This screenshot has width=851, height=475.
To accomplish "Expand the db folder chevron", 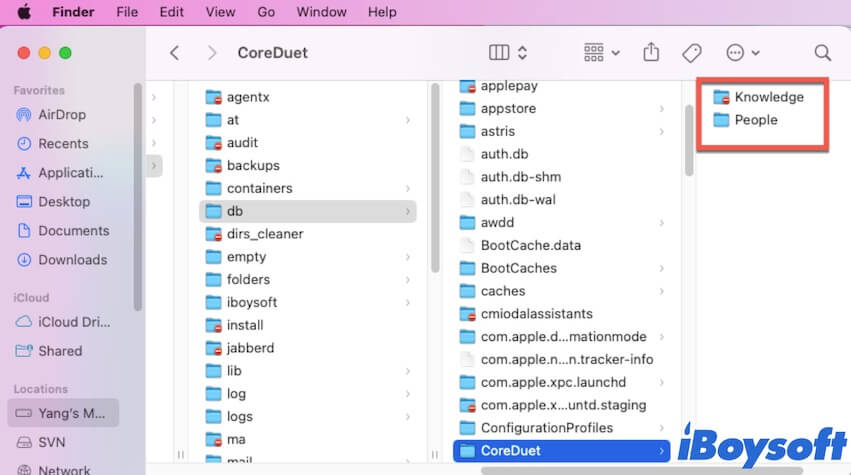I will pos(408,211).
